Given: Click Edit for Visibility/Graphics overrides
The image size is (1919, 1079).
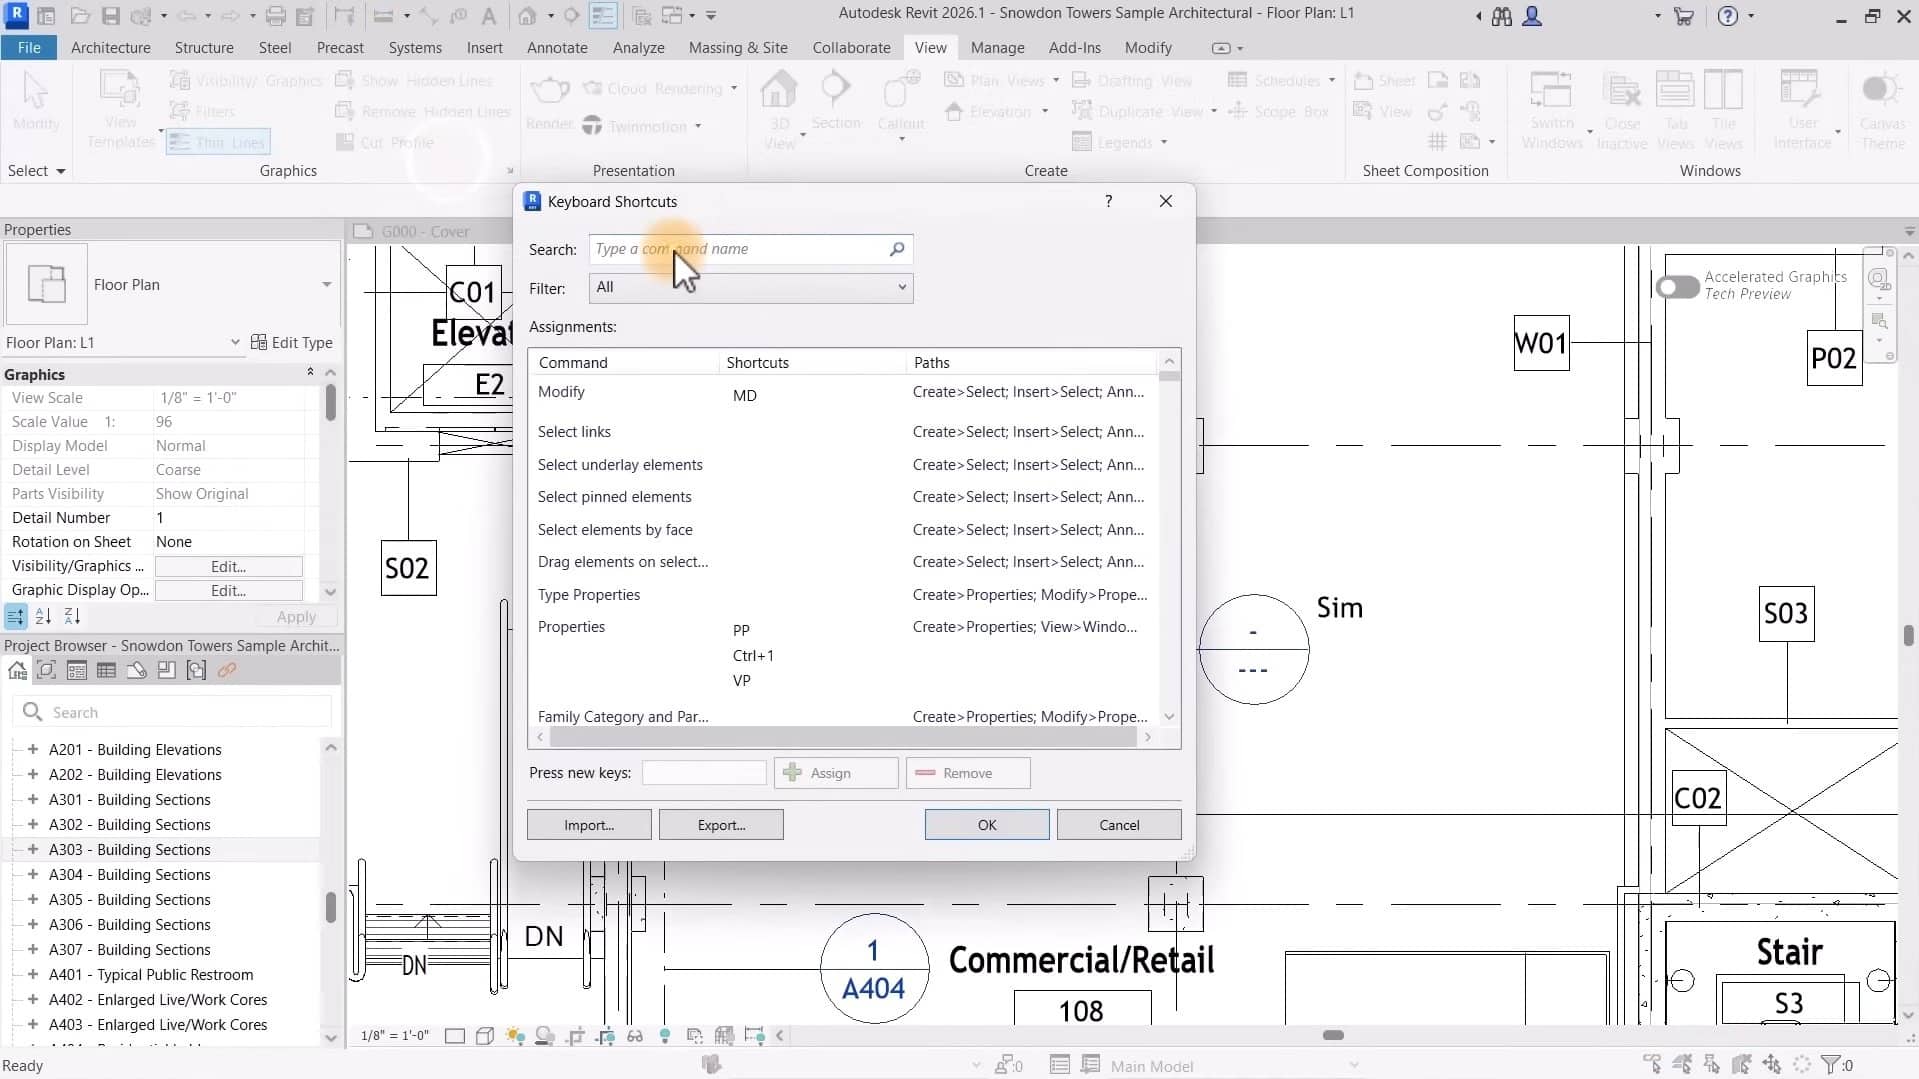Looking at the screenshot, I should point(229,566).
